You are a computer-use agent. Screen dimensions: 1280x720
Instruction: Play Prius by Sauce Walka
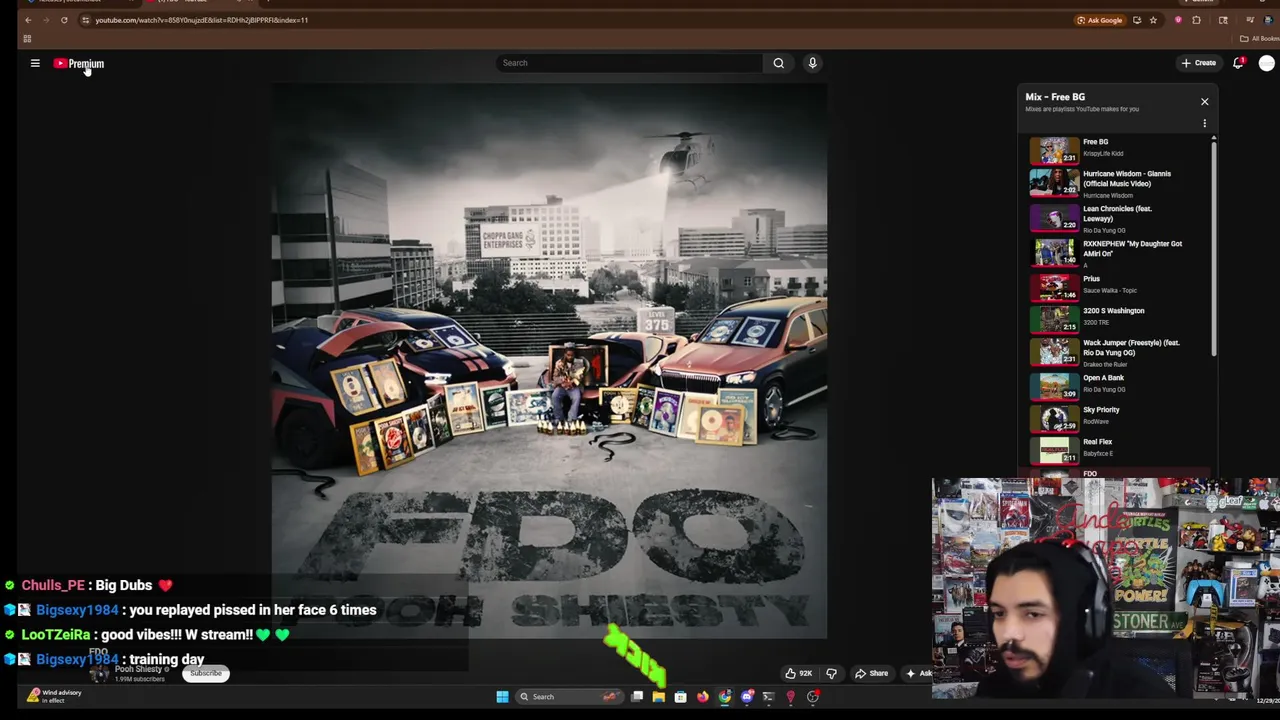pos(1119,286)
